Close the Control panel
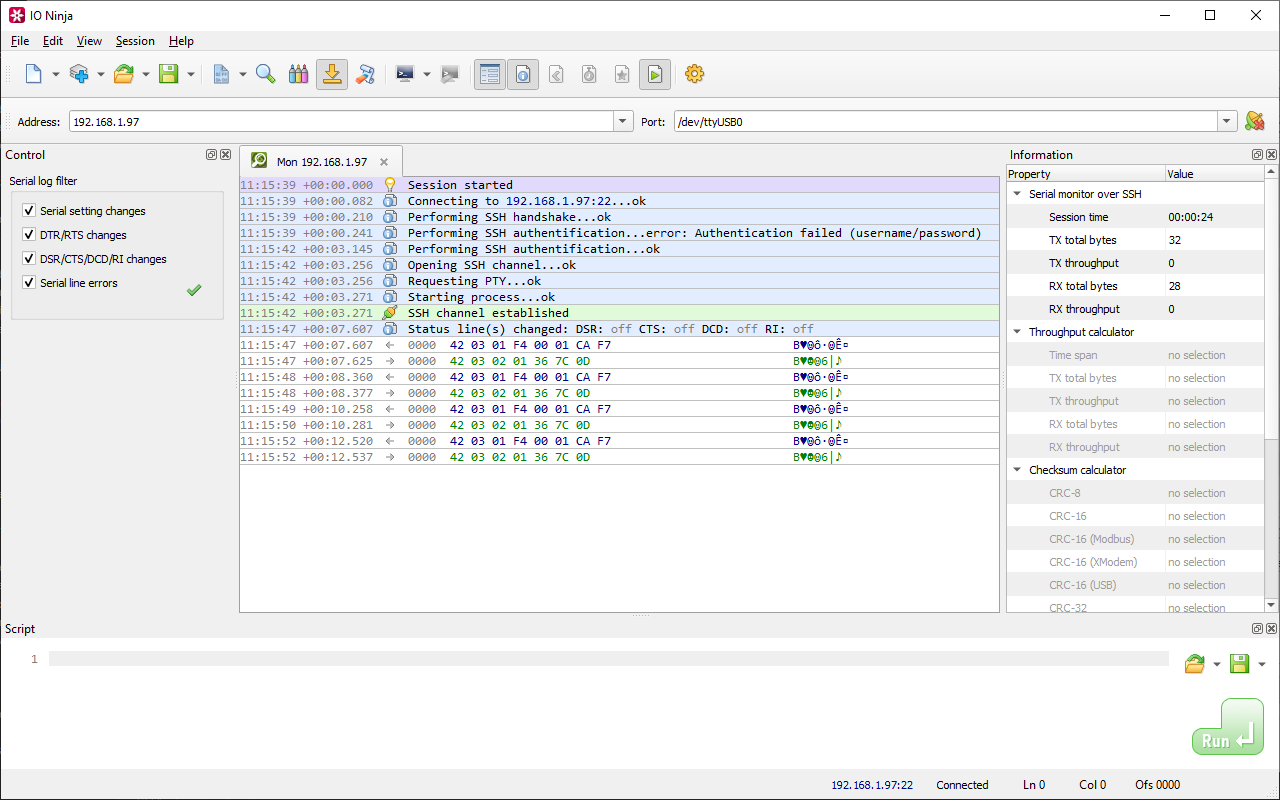 point(226,155)
